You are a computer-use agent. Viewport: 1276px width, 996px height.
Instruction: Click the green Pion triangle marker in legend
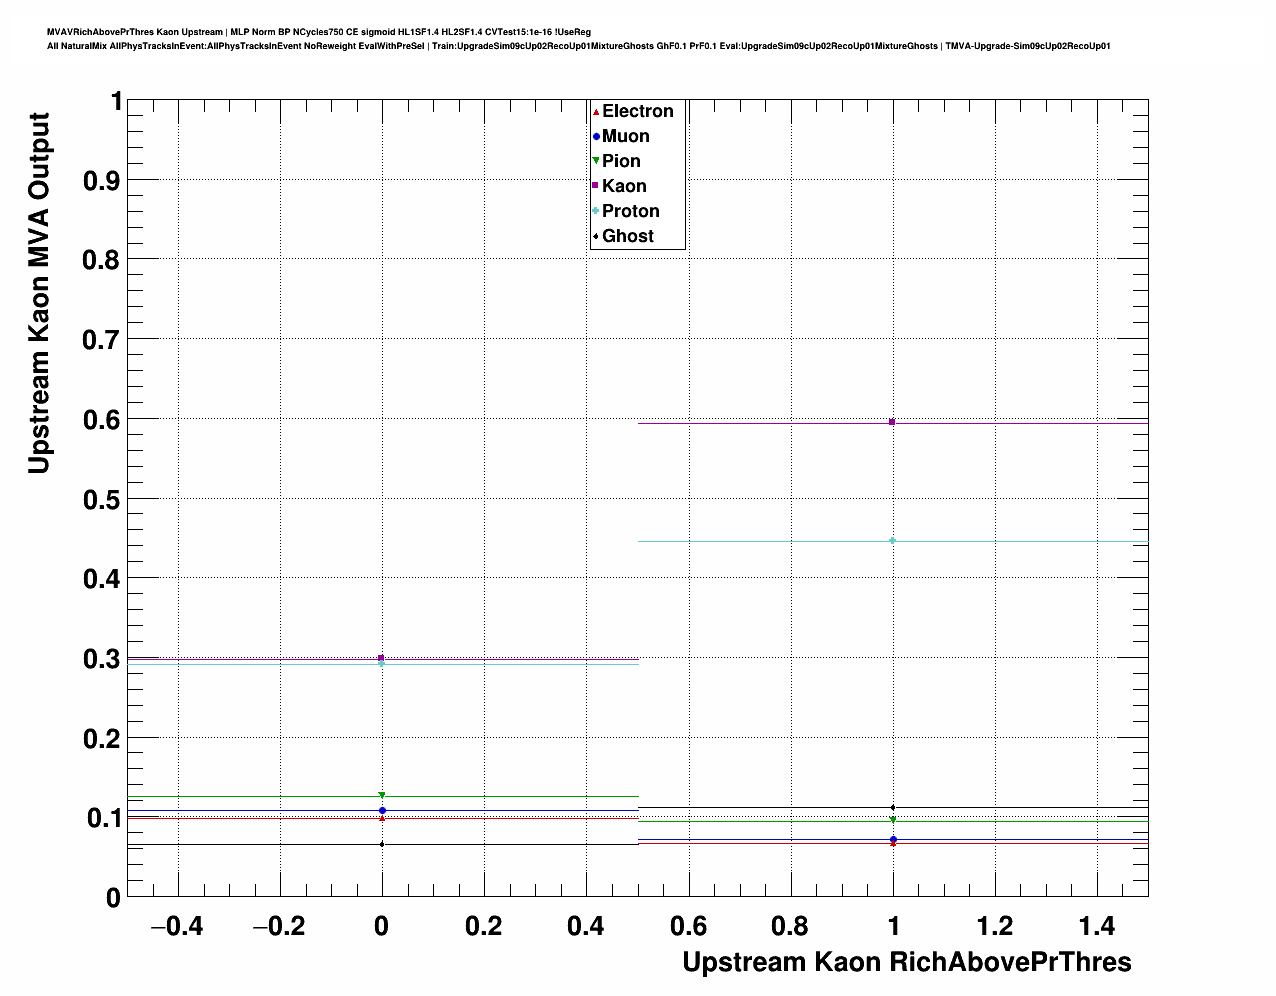point(596,161)
